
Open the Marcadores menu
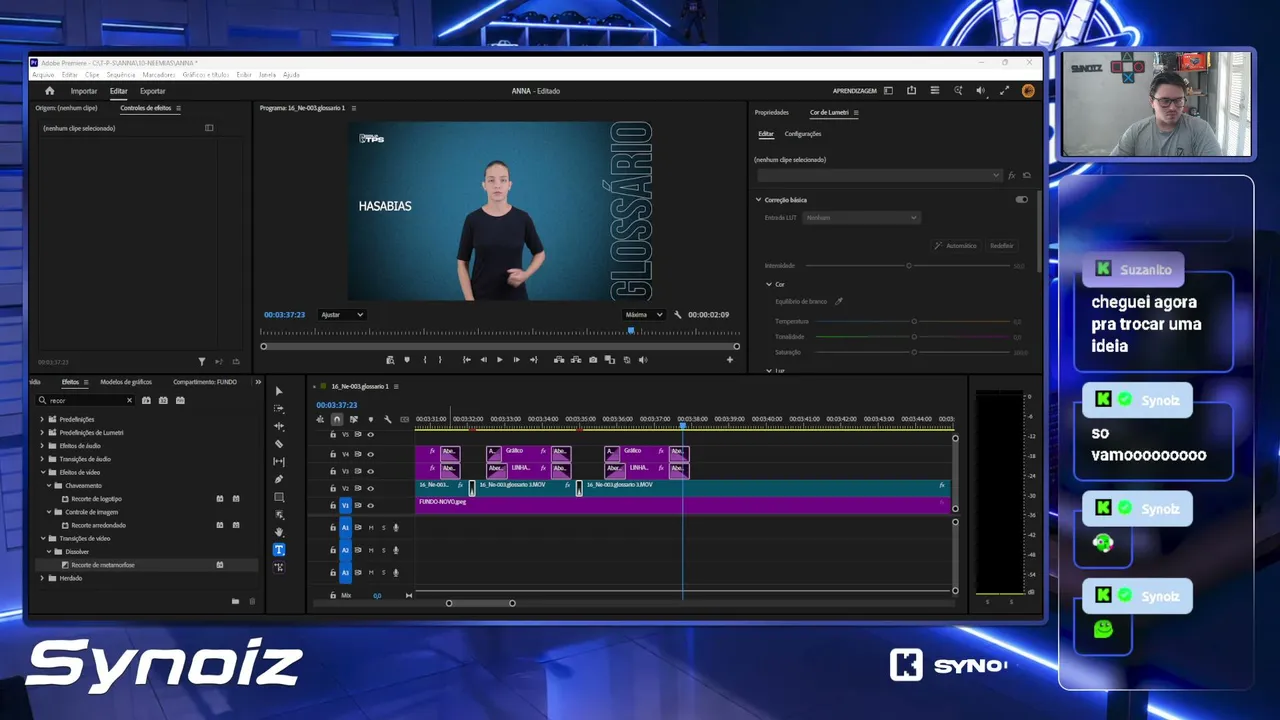[x=159, y=75]
